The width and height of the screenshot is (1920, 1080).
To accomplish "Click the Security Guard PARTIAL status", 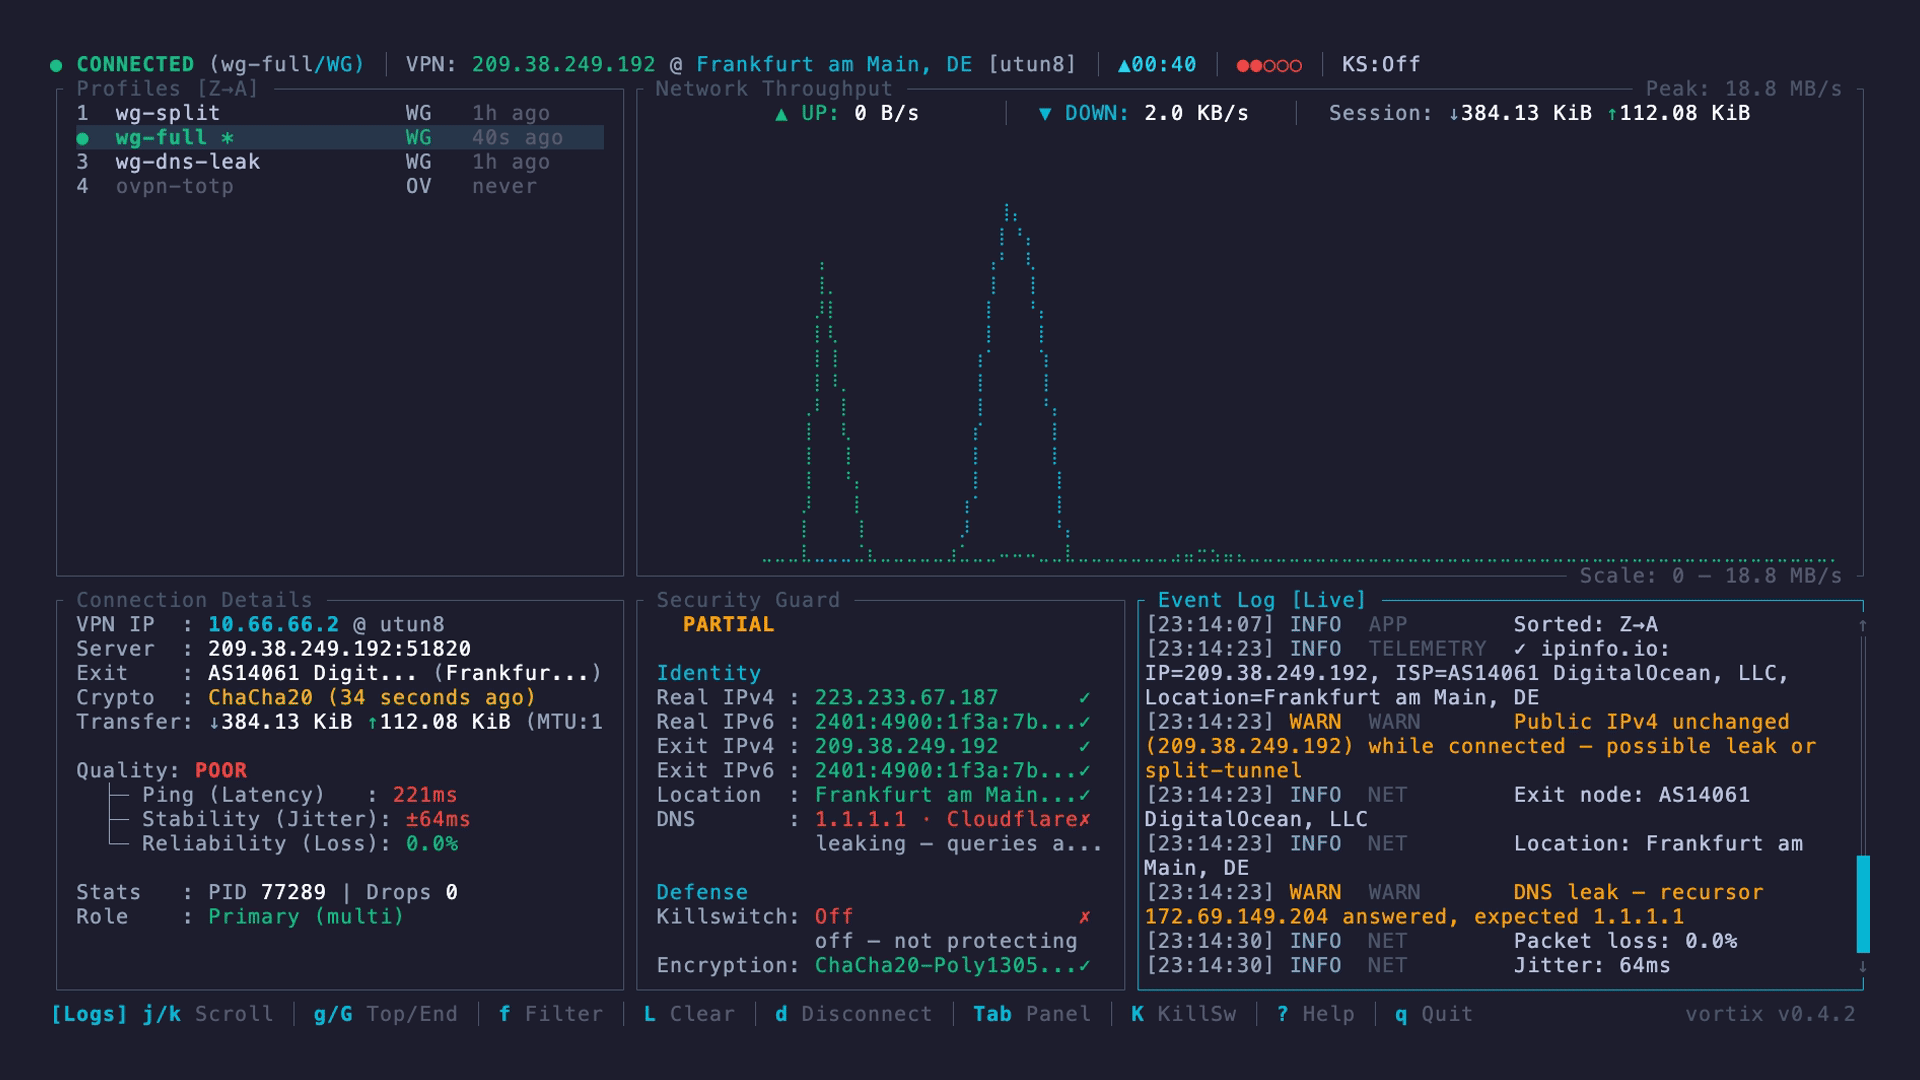I will click(728, 625).
